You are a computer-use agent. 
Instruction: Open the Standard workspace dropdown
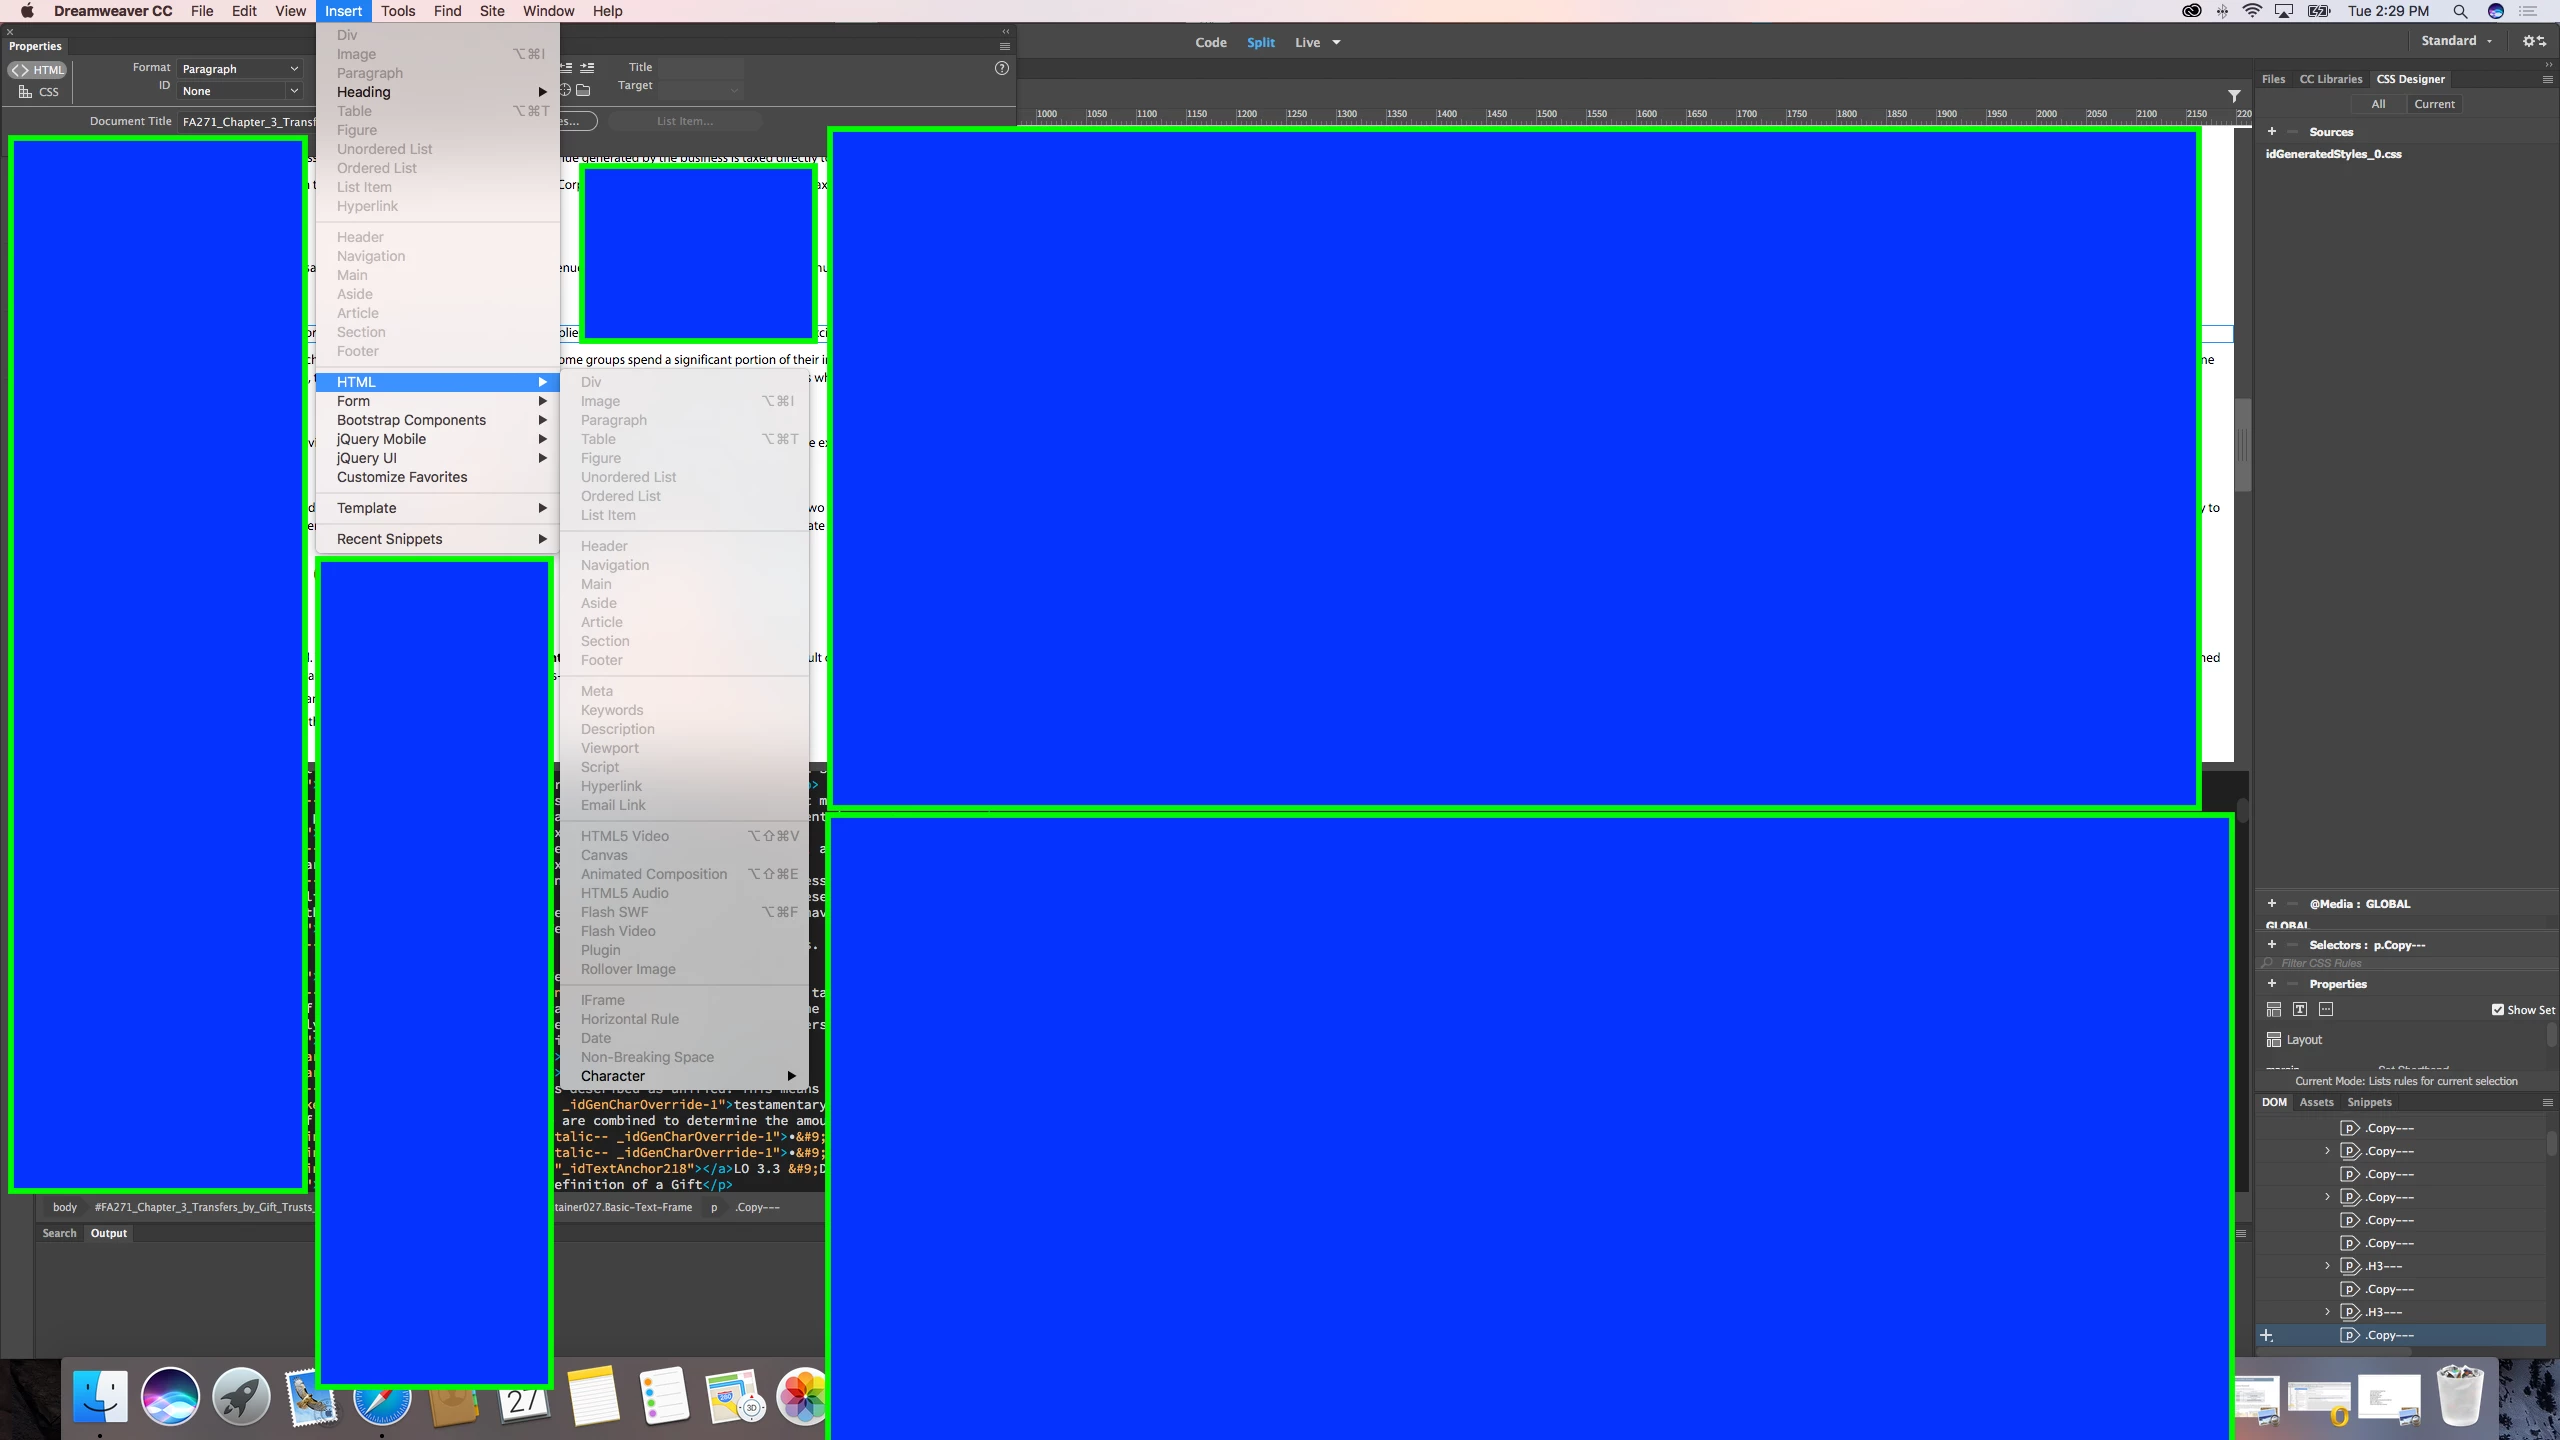(2456, 41)
